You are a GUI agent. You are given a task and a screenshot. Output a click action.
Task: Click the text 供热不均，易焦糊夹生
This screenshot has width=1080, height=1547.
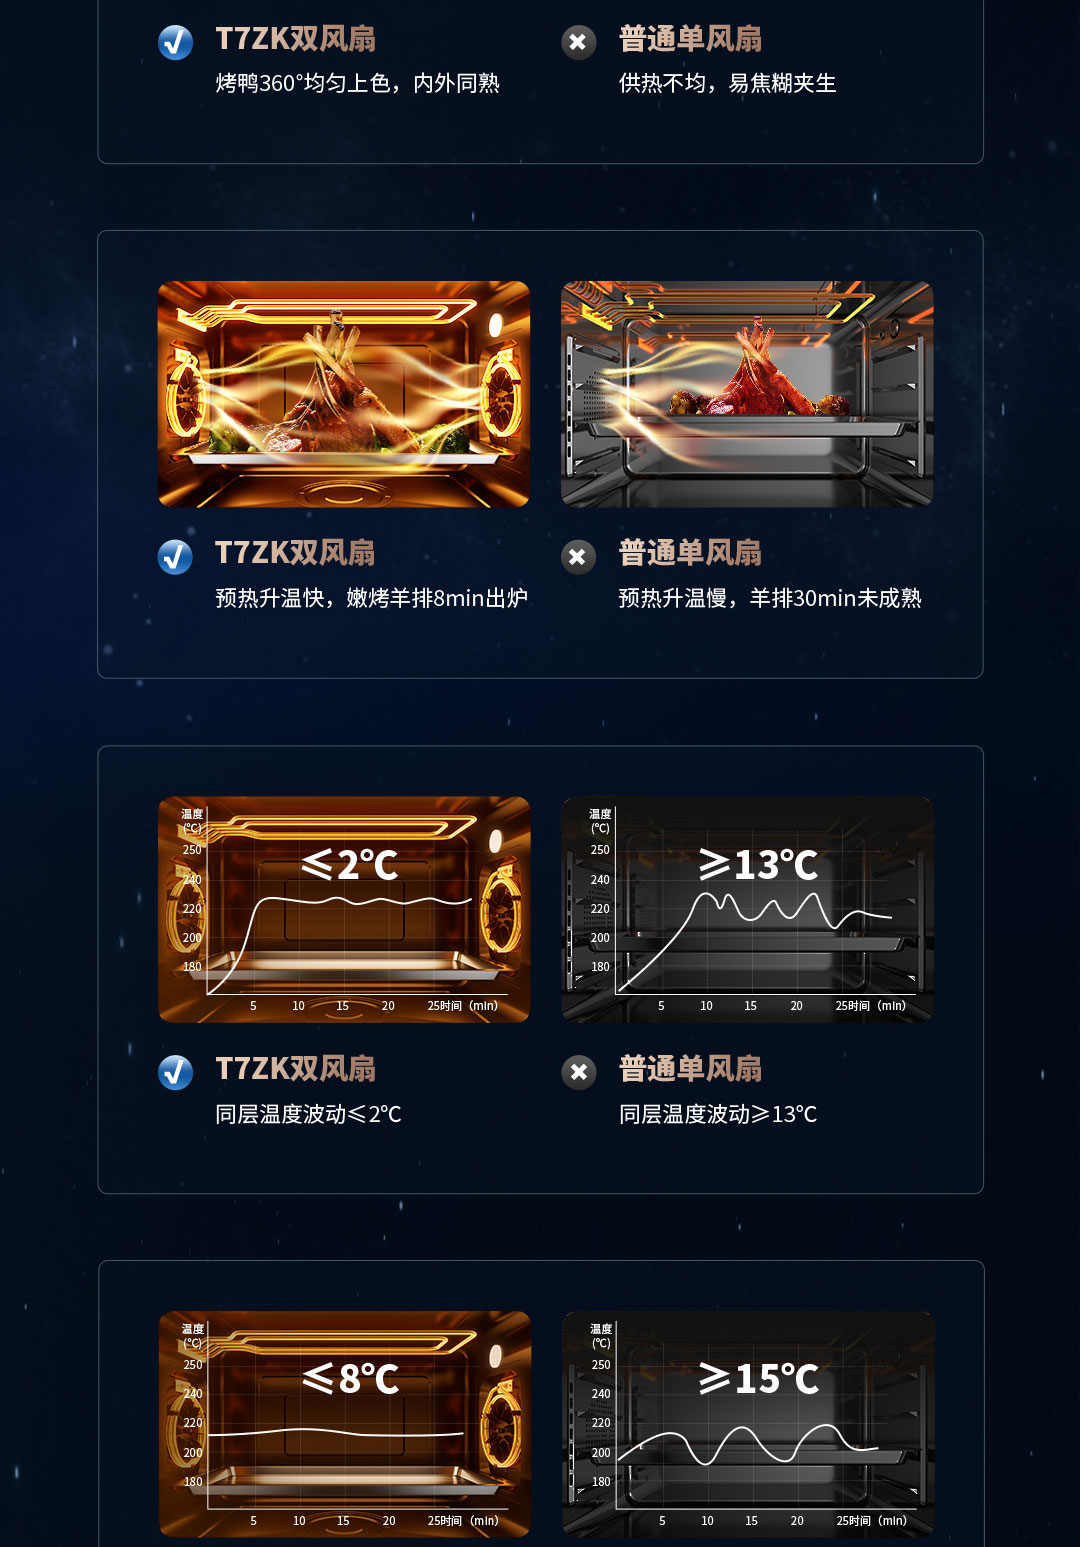pyautogui.click(x=727, y=83)
